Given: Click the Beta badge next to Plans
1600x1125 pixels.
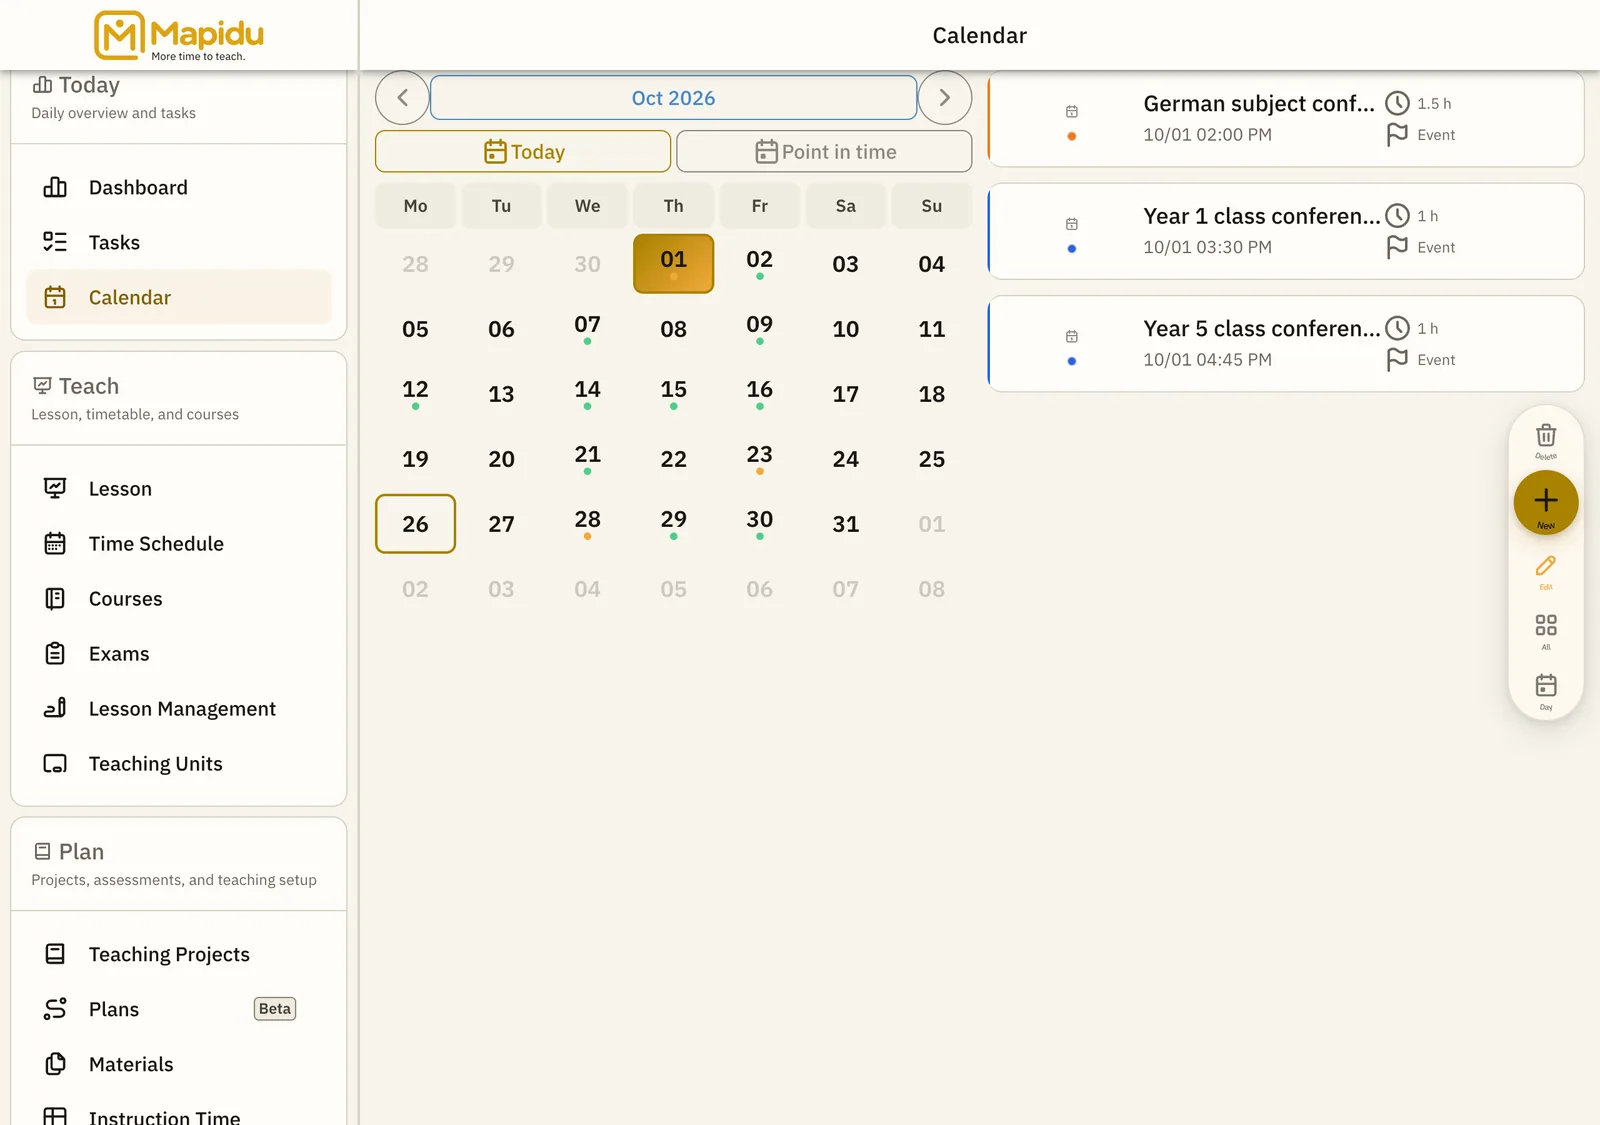Looking at the screenshot, I should pos(275,1009).
